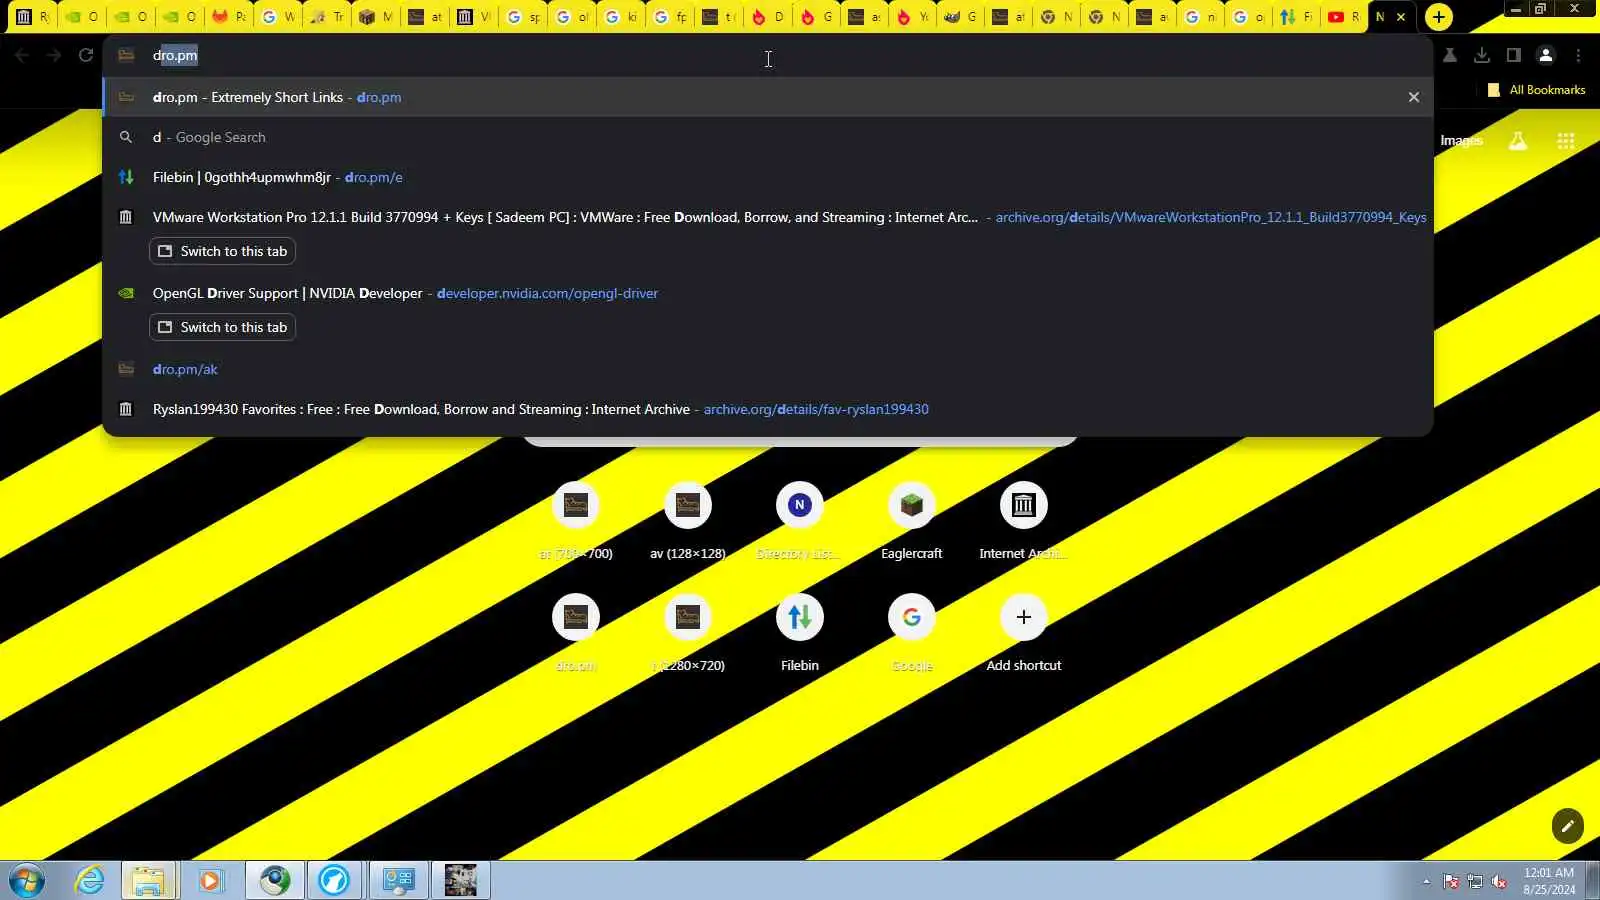Open the media player taskbar icon

point(210,881)
